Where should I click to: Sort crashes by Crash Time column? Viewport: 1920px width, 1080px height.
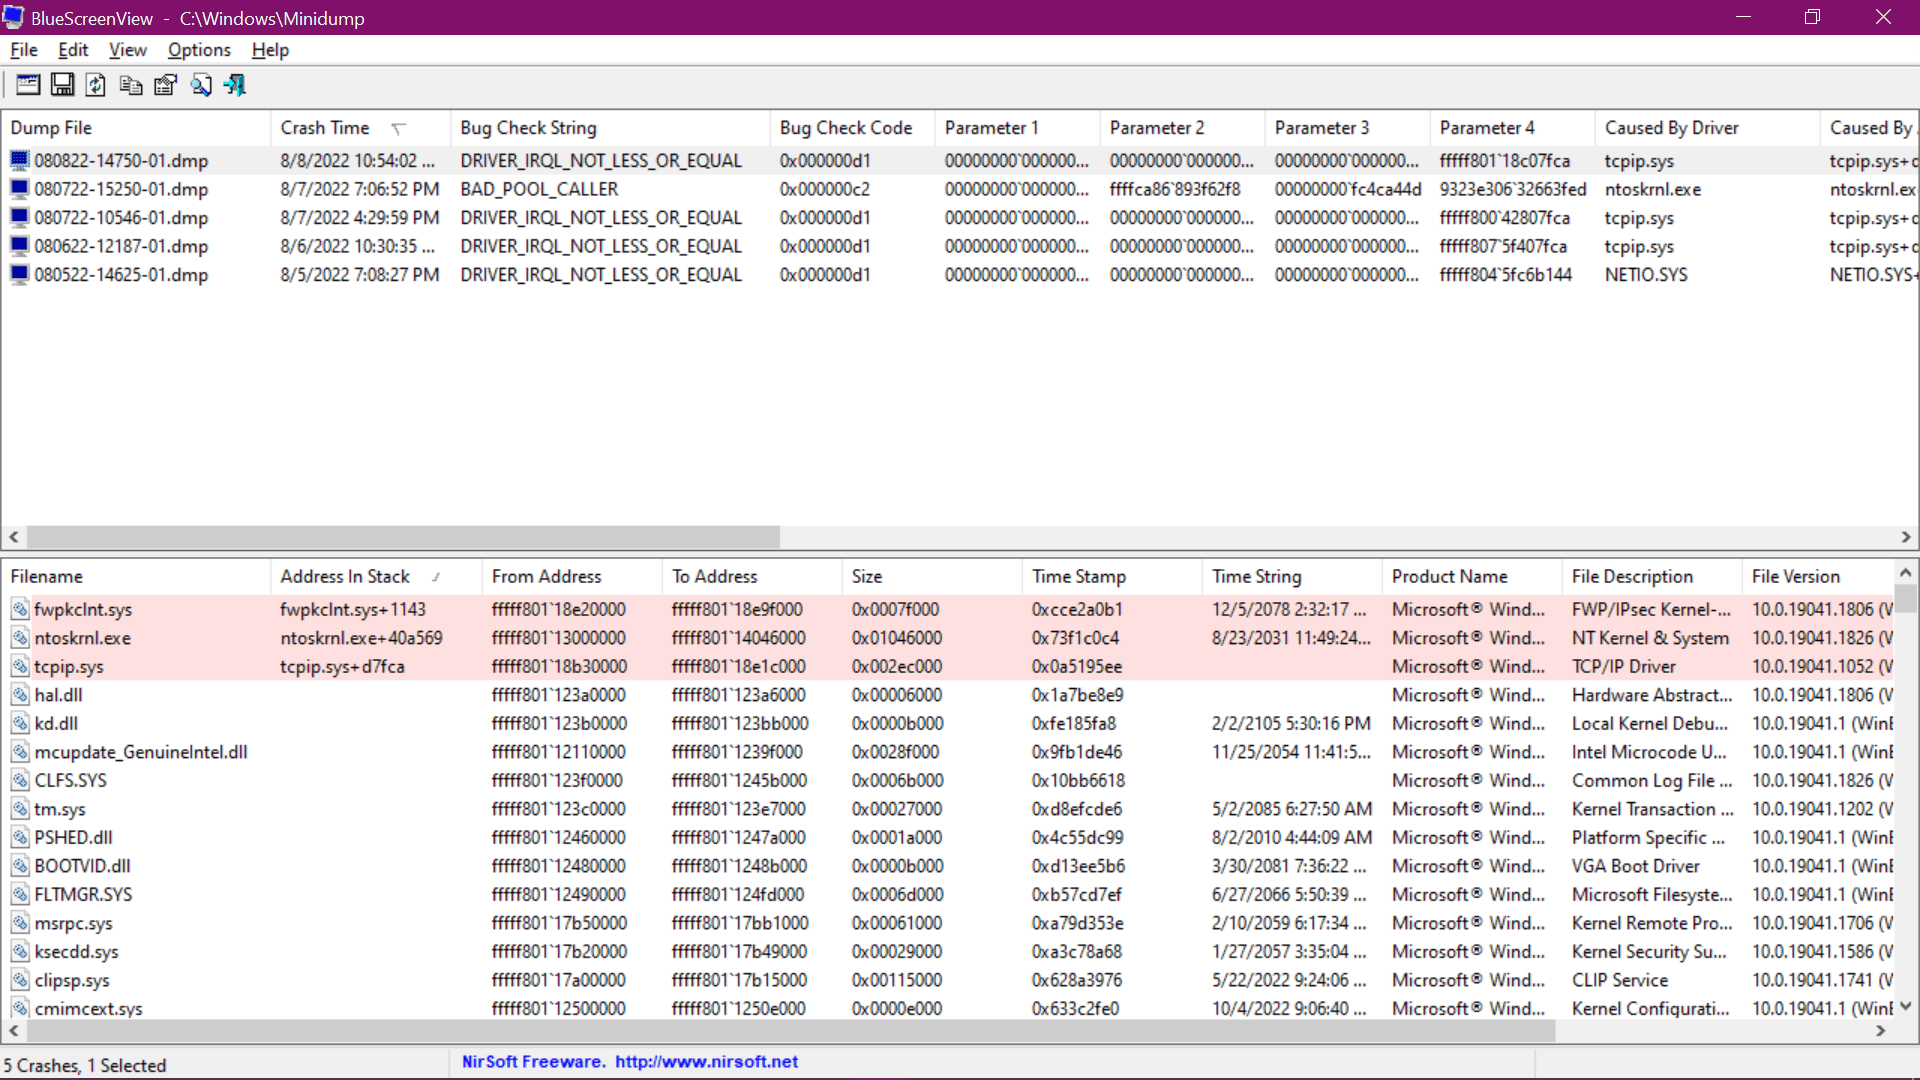[x=325, y=128]
